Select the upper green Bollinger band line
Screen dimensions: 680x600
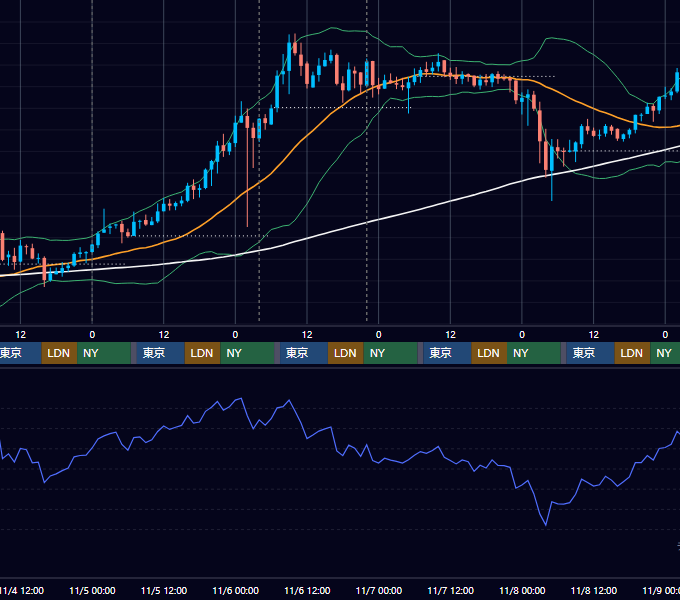[x=377, y=39]
